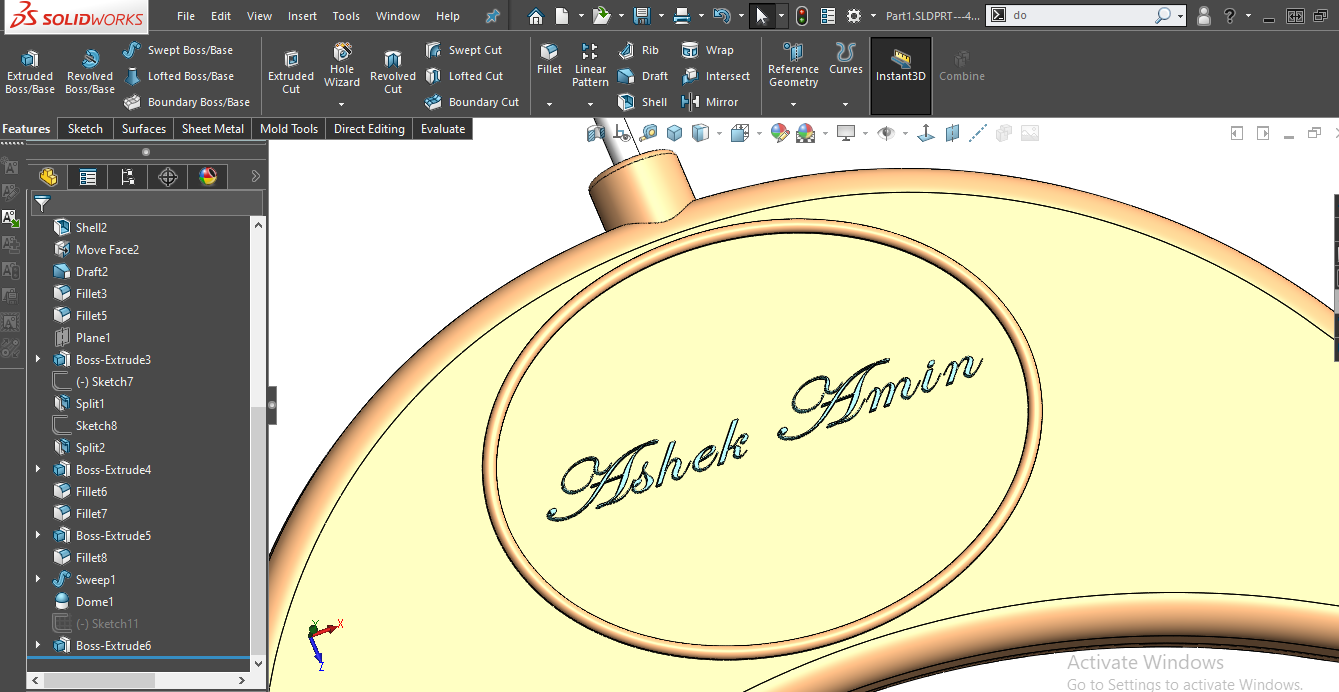The width and height of the screenshot is (1339, 692).
Task: Open the Fillet dropdown arrow
Action: pyautogui.click(x=549, y=104)
